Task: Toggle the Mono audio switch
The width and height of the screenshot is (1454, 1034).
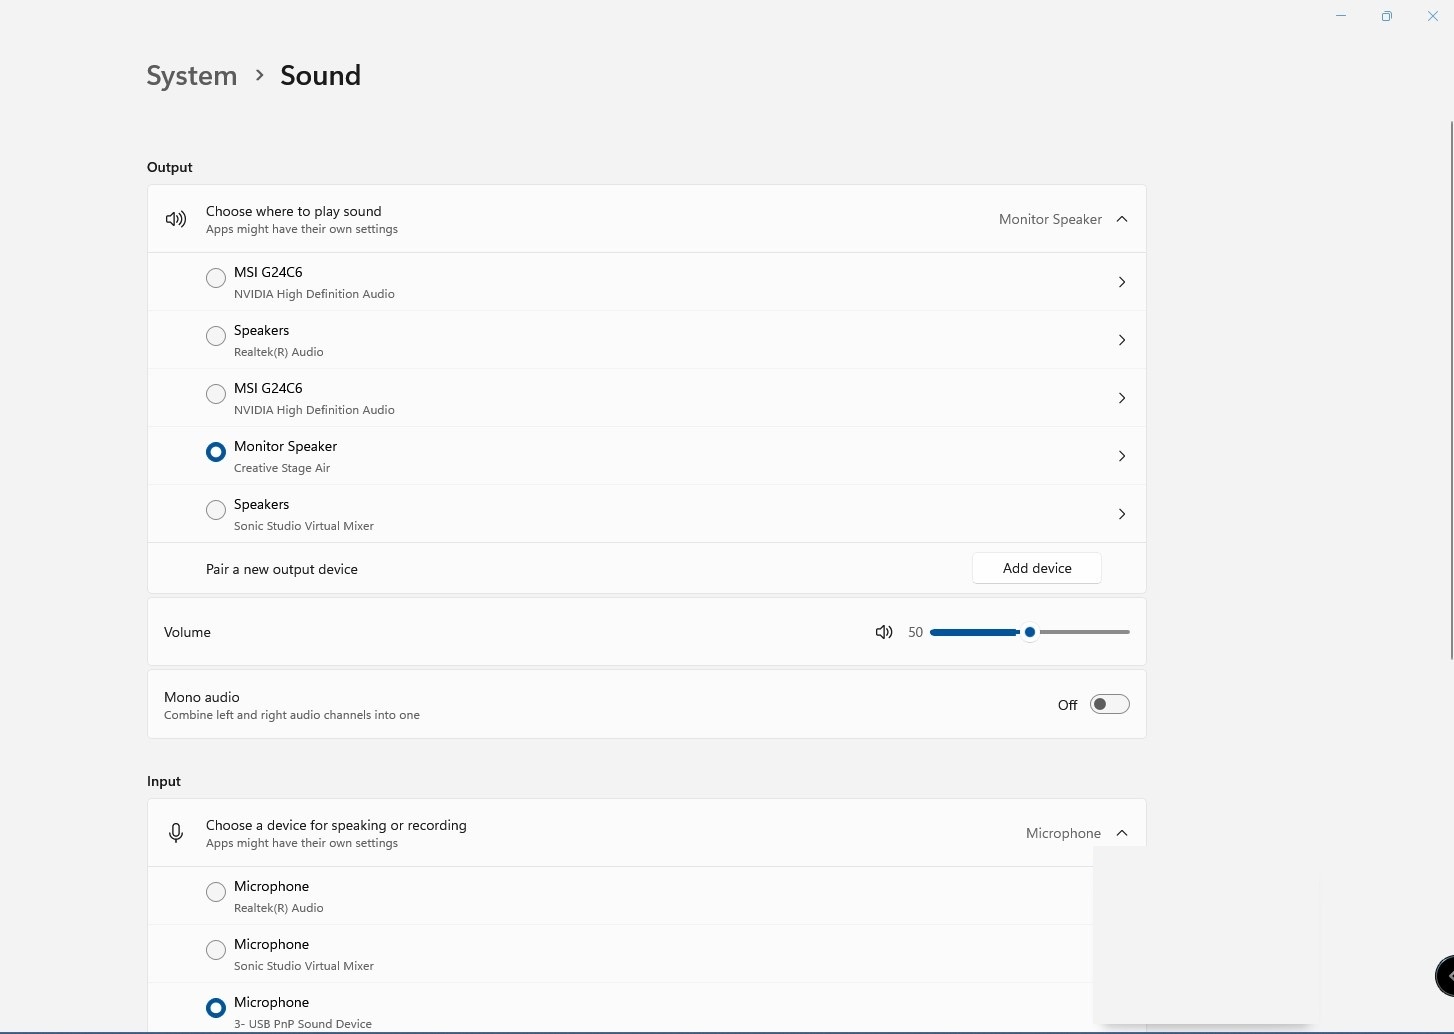Action: (1110, 704)
